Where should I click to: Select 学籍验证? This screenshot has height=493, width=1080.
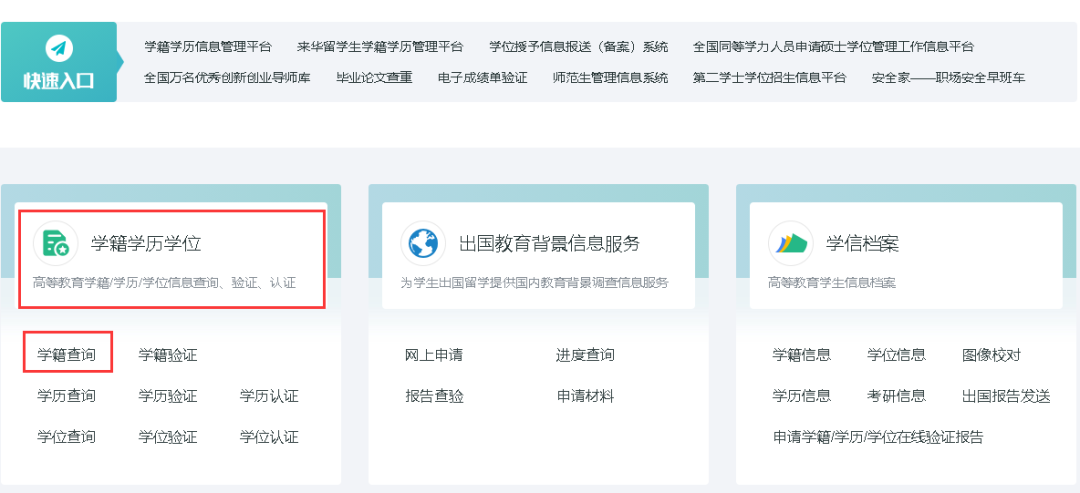(x=168, y=355)
